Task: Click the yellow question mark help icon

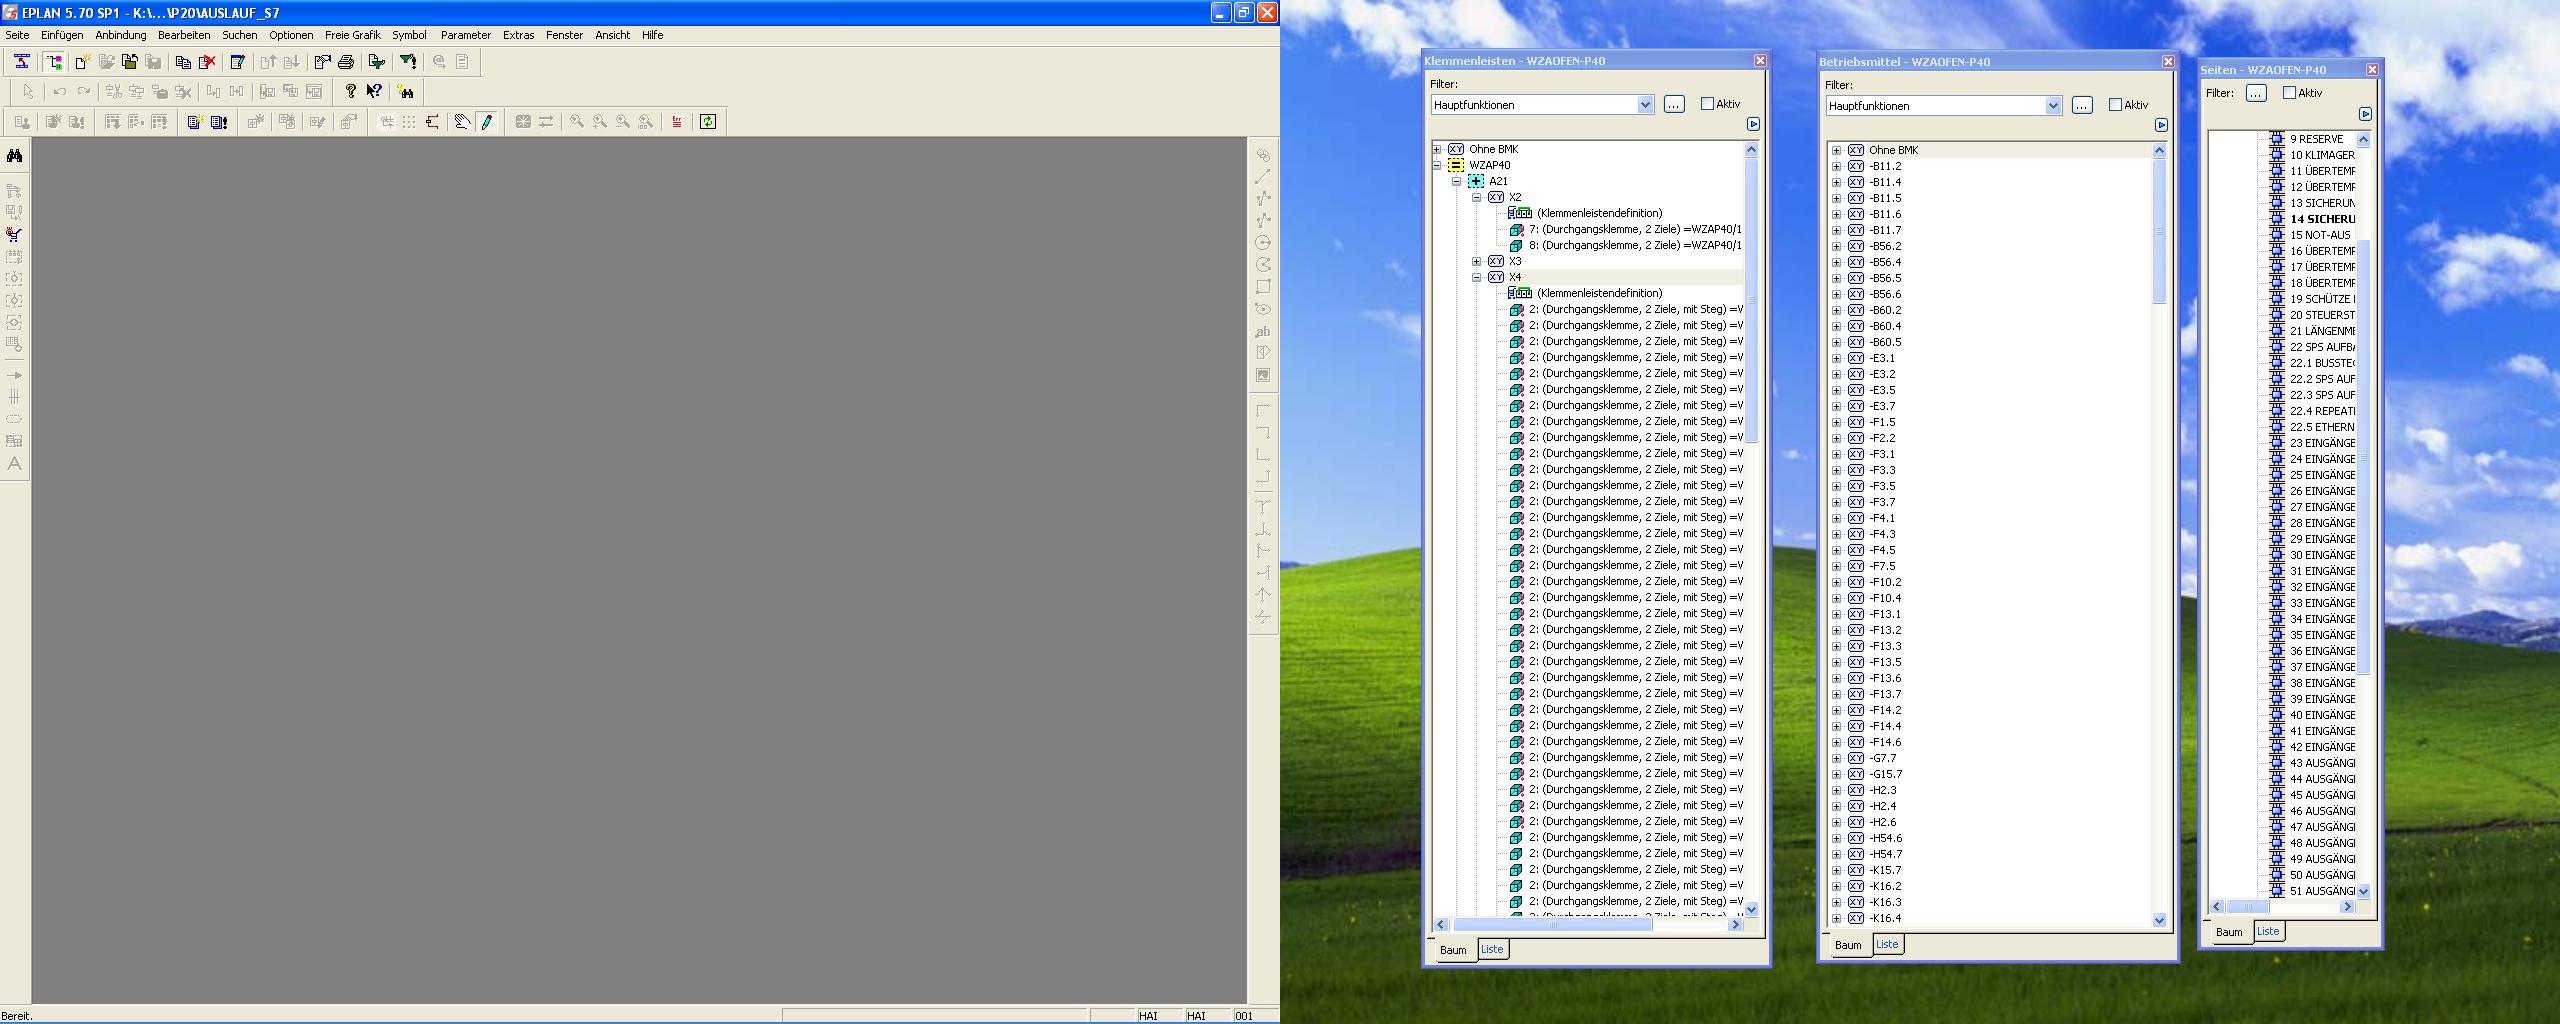Action: click(x=351, y=91)
